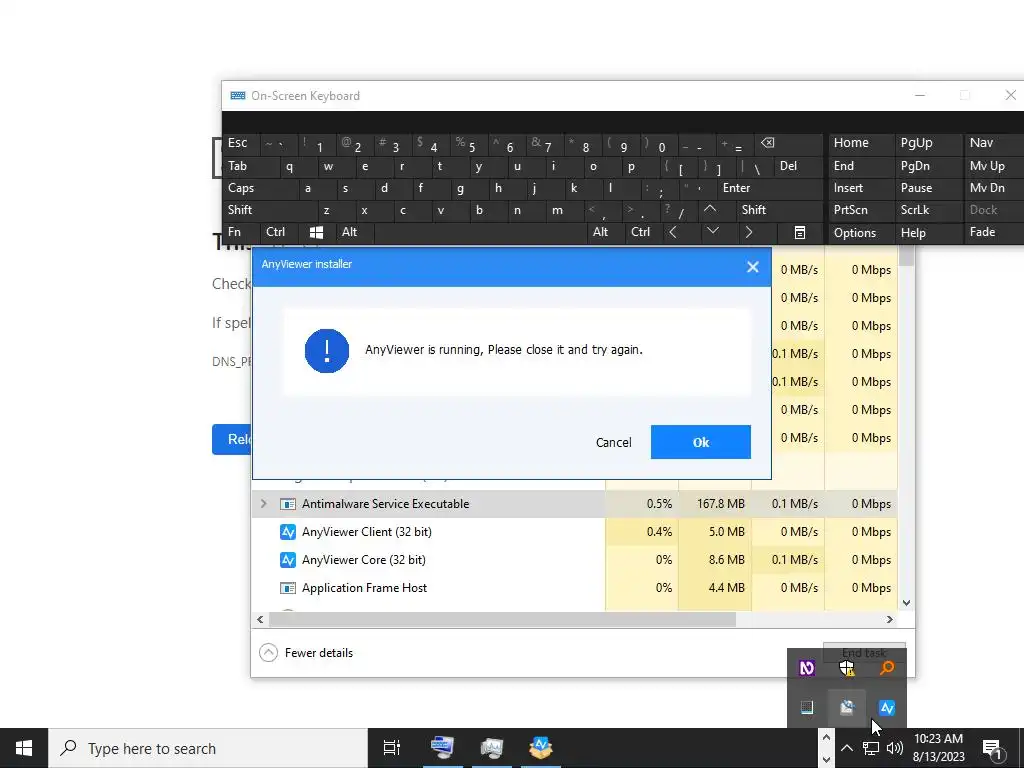Click Help key on On-Screen Keyboard
Image resolution: width=1024 pixels, height=768 pixels.
click(x=928, y=232)
